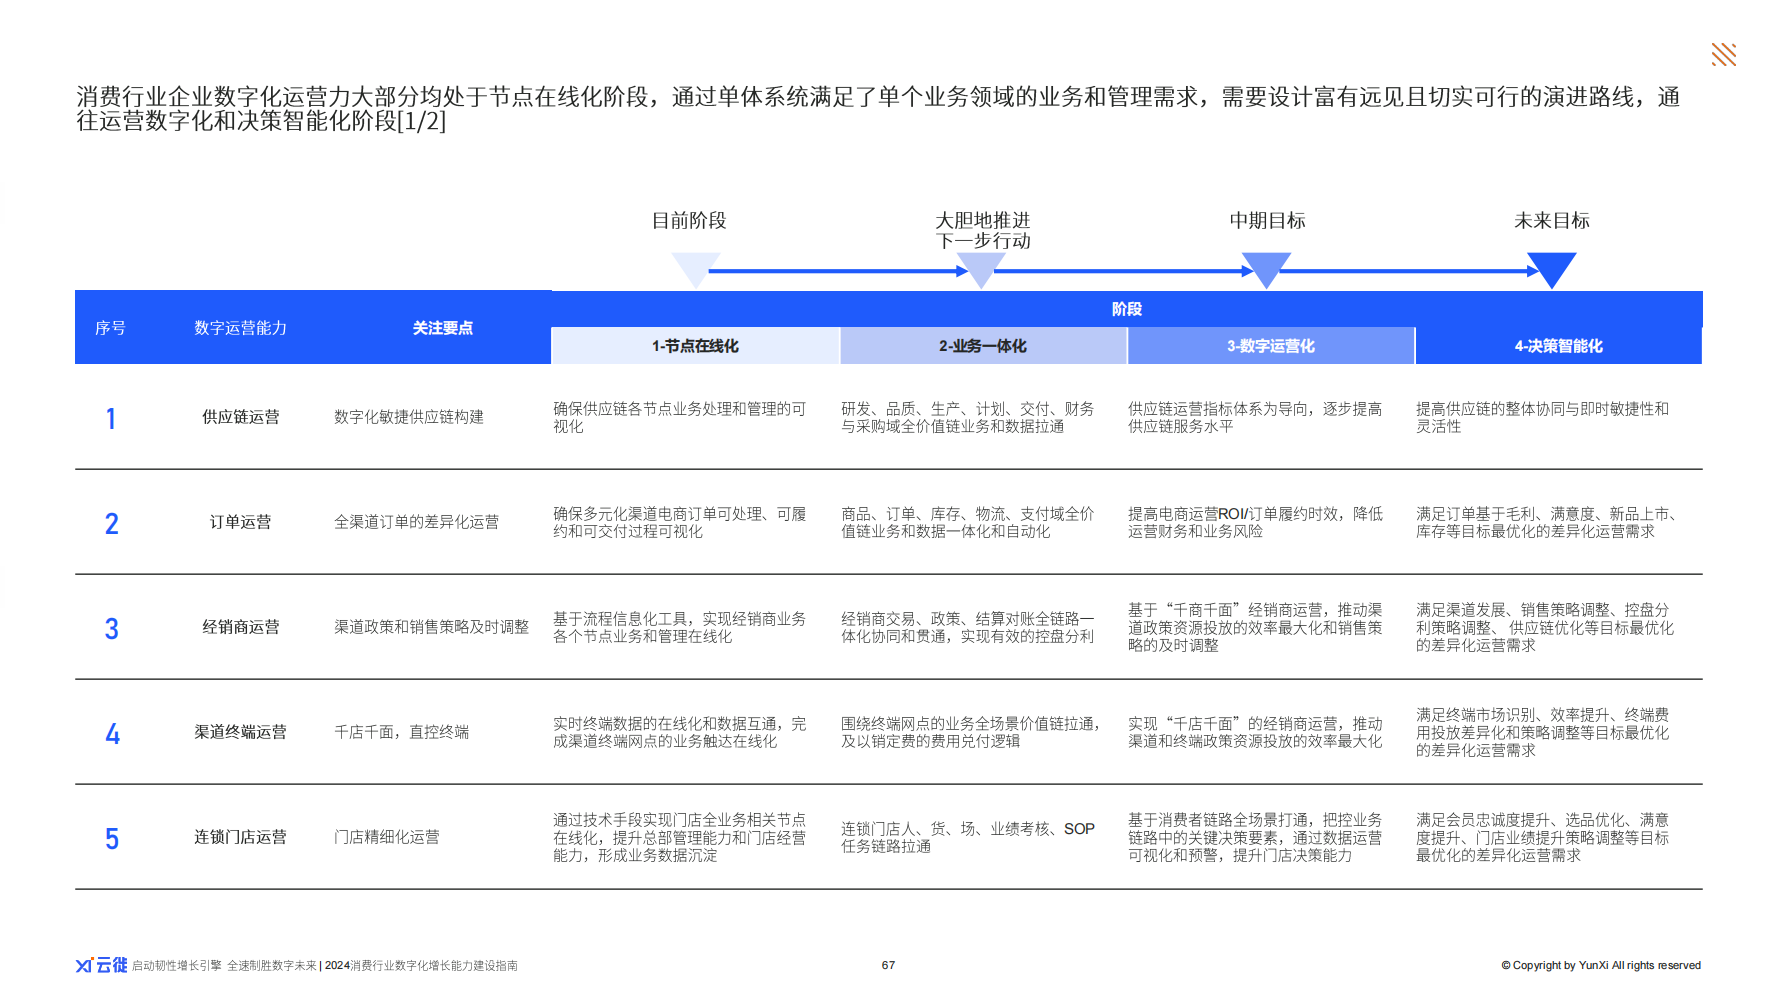Select the 2-业务一体化 stage header
Image resolution: width=1778 pixels, height=1000 pixels.
click(x=983, y=346)
